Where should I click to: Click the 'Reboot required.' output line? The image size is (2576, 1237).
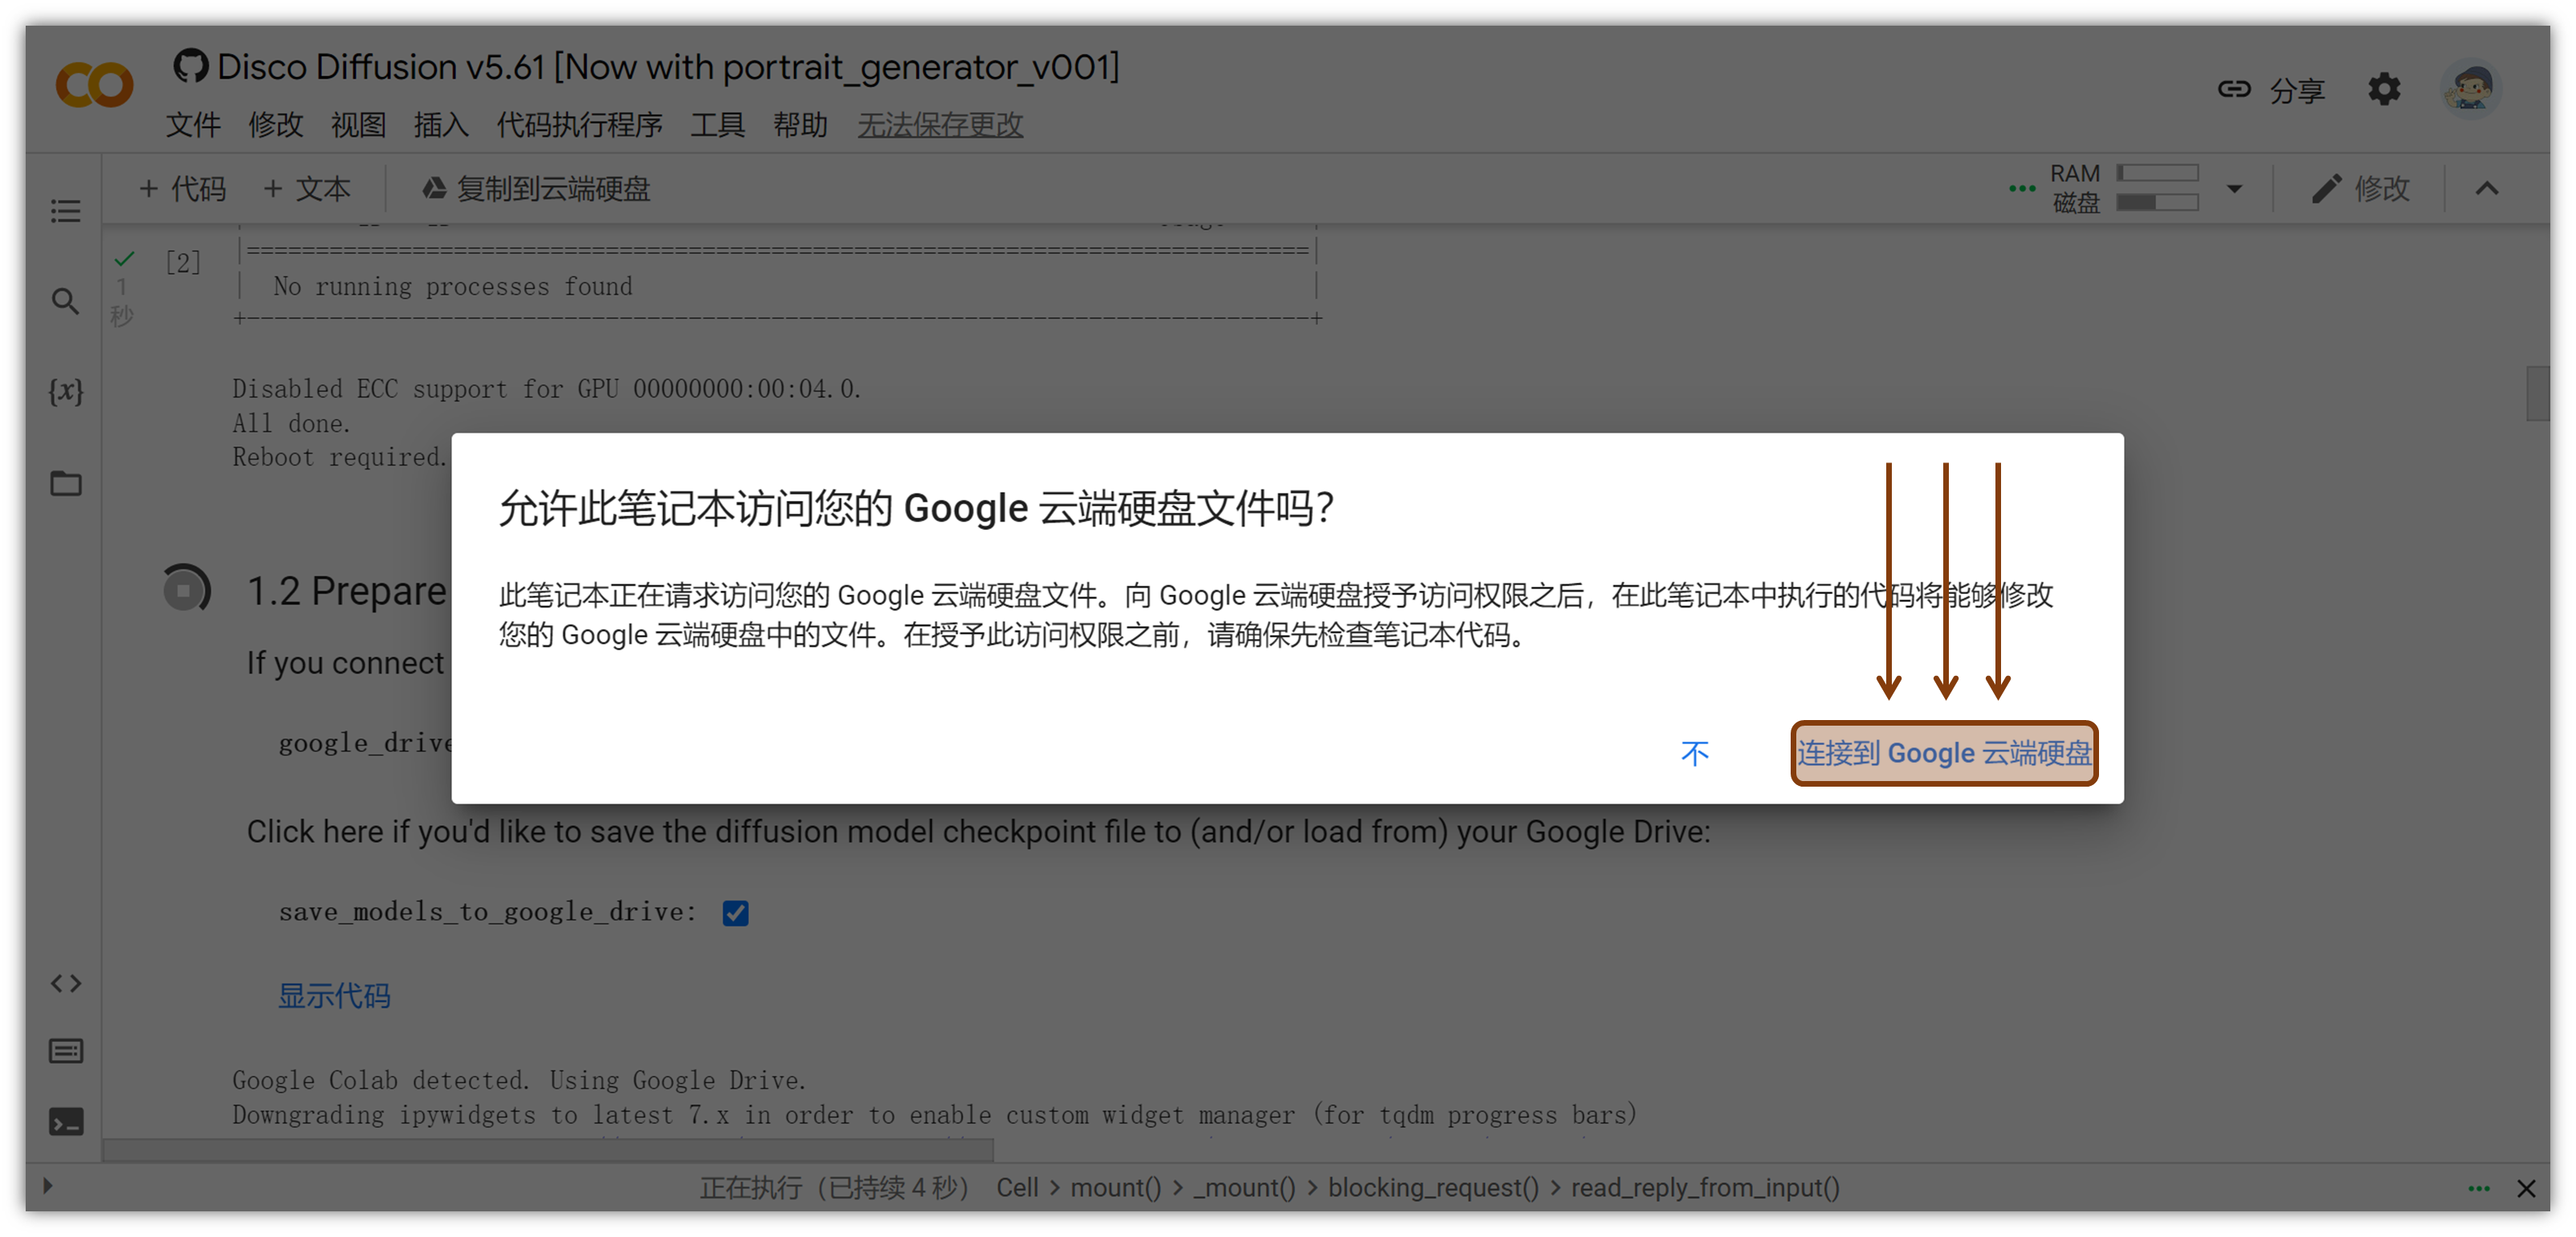(x=339, y=458)
